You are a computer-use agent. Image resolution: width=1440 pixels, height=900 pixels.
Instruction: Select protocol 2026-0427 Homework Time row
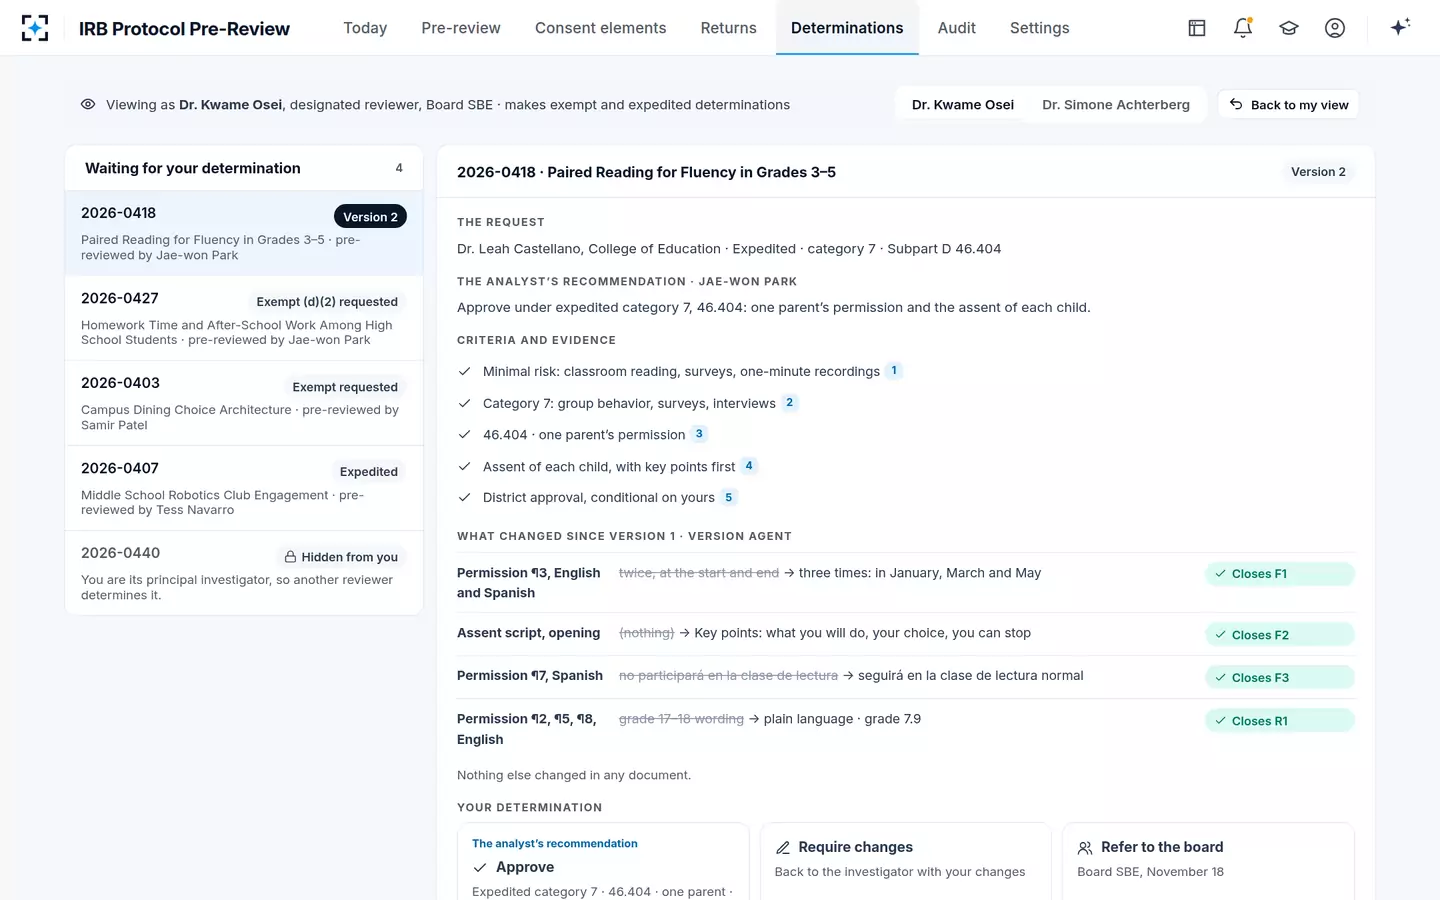tap(244, 318)
